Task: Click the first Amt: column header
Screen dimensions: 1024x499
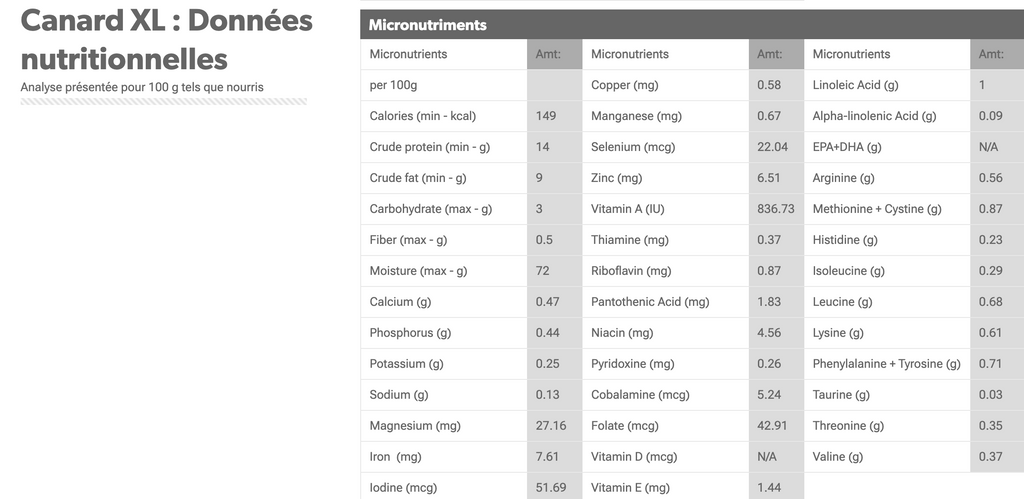Action: (554, 54)
